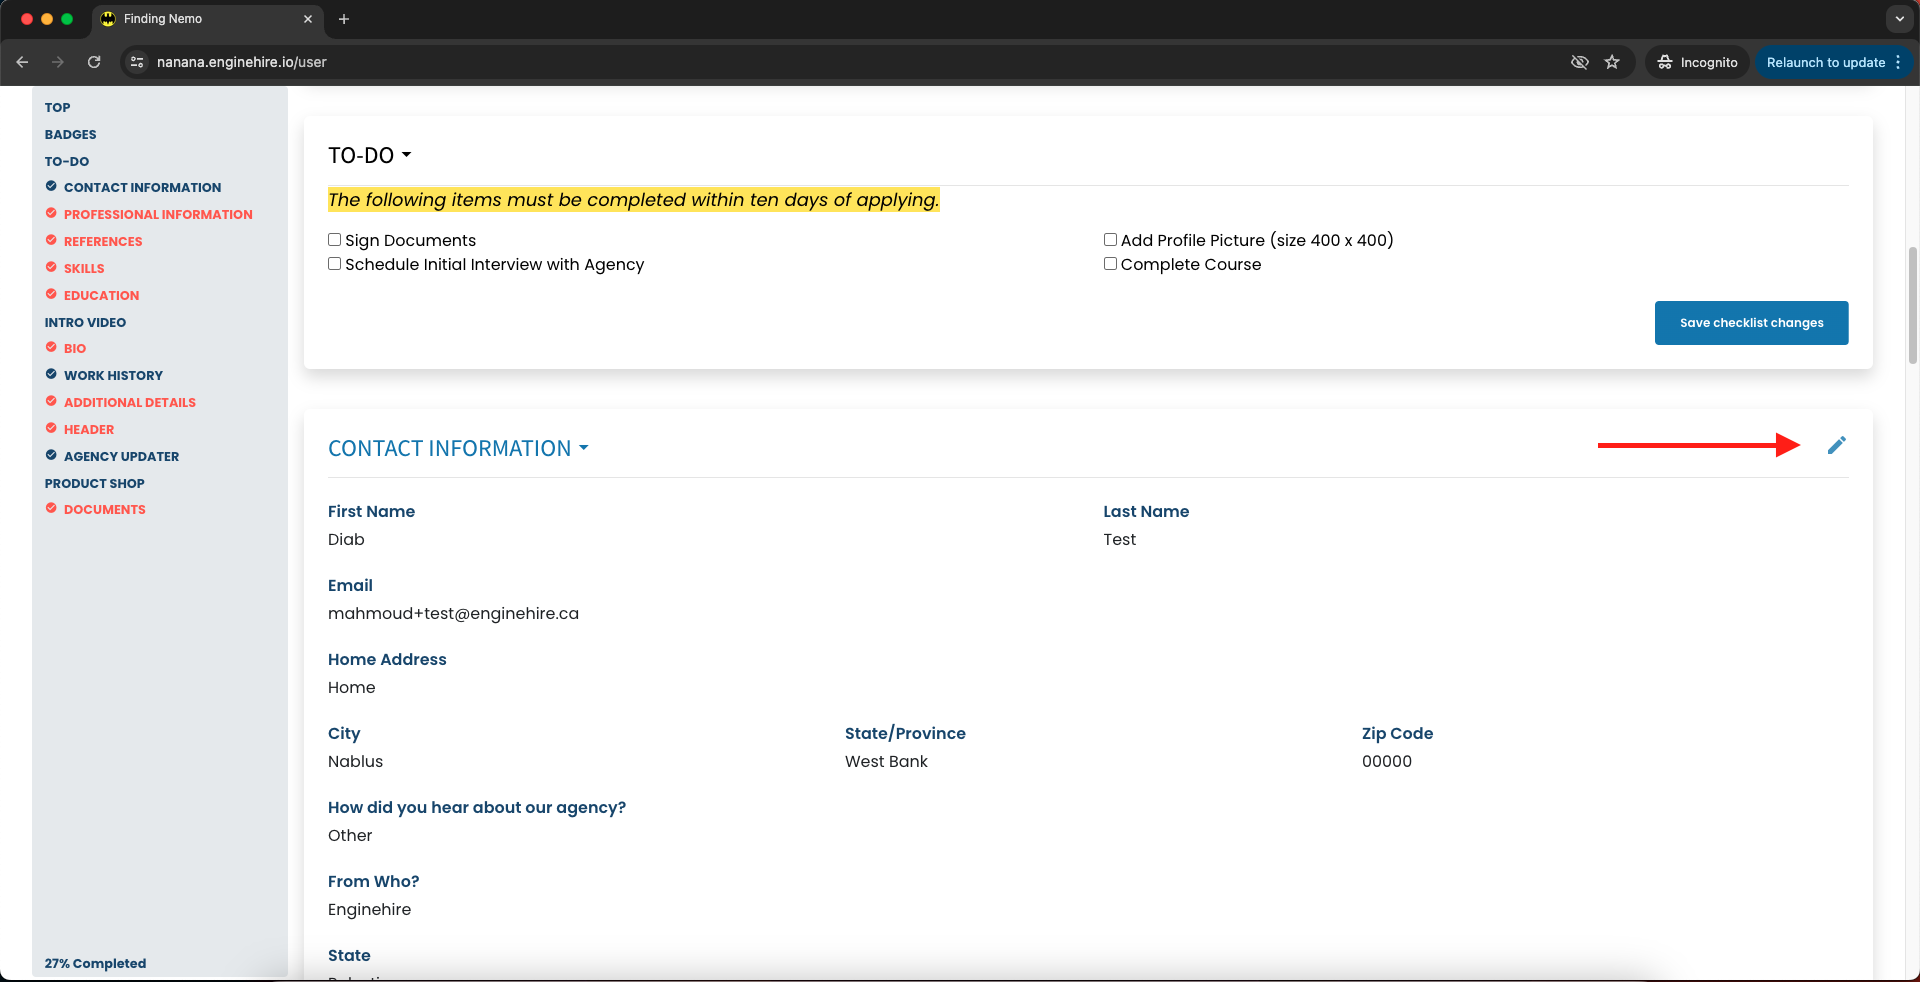Click the Incognito indicator
The height and width of the screenshot is (982, 1920).
pos(1698,62)
